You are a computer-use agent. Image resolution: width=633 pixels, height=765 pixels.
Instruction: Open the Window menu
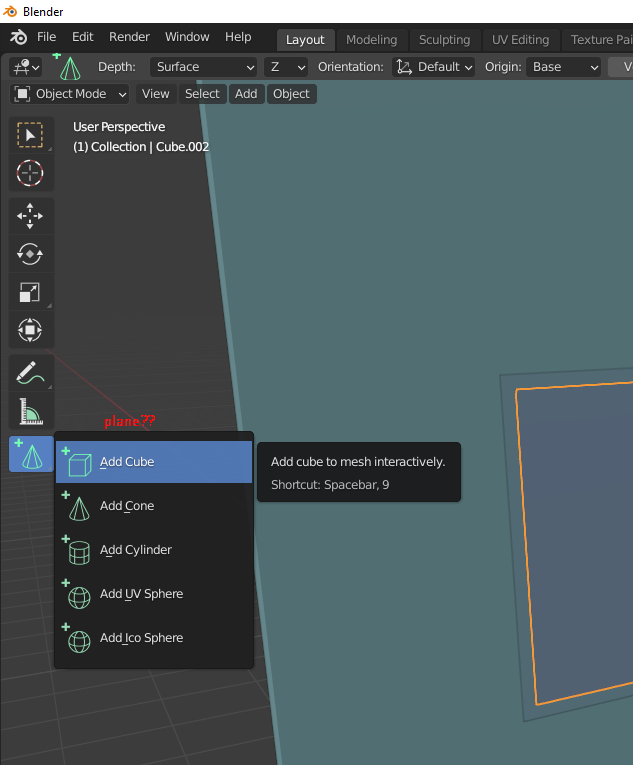click(x=187, y=37)
